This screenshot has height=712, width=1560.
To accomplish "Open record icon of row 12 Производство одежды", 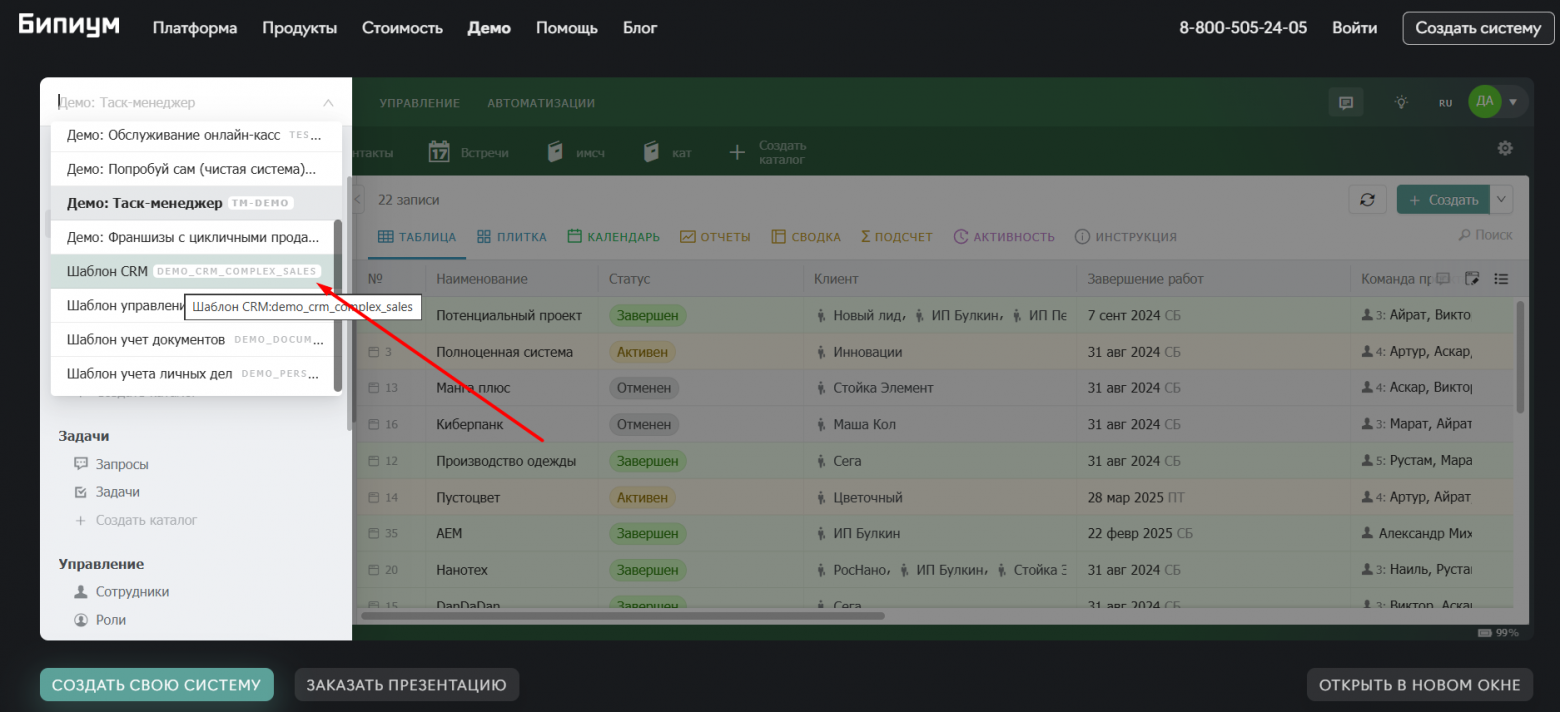I will pos(374,461).
